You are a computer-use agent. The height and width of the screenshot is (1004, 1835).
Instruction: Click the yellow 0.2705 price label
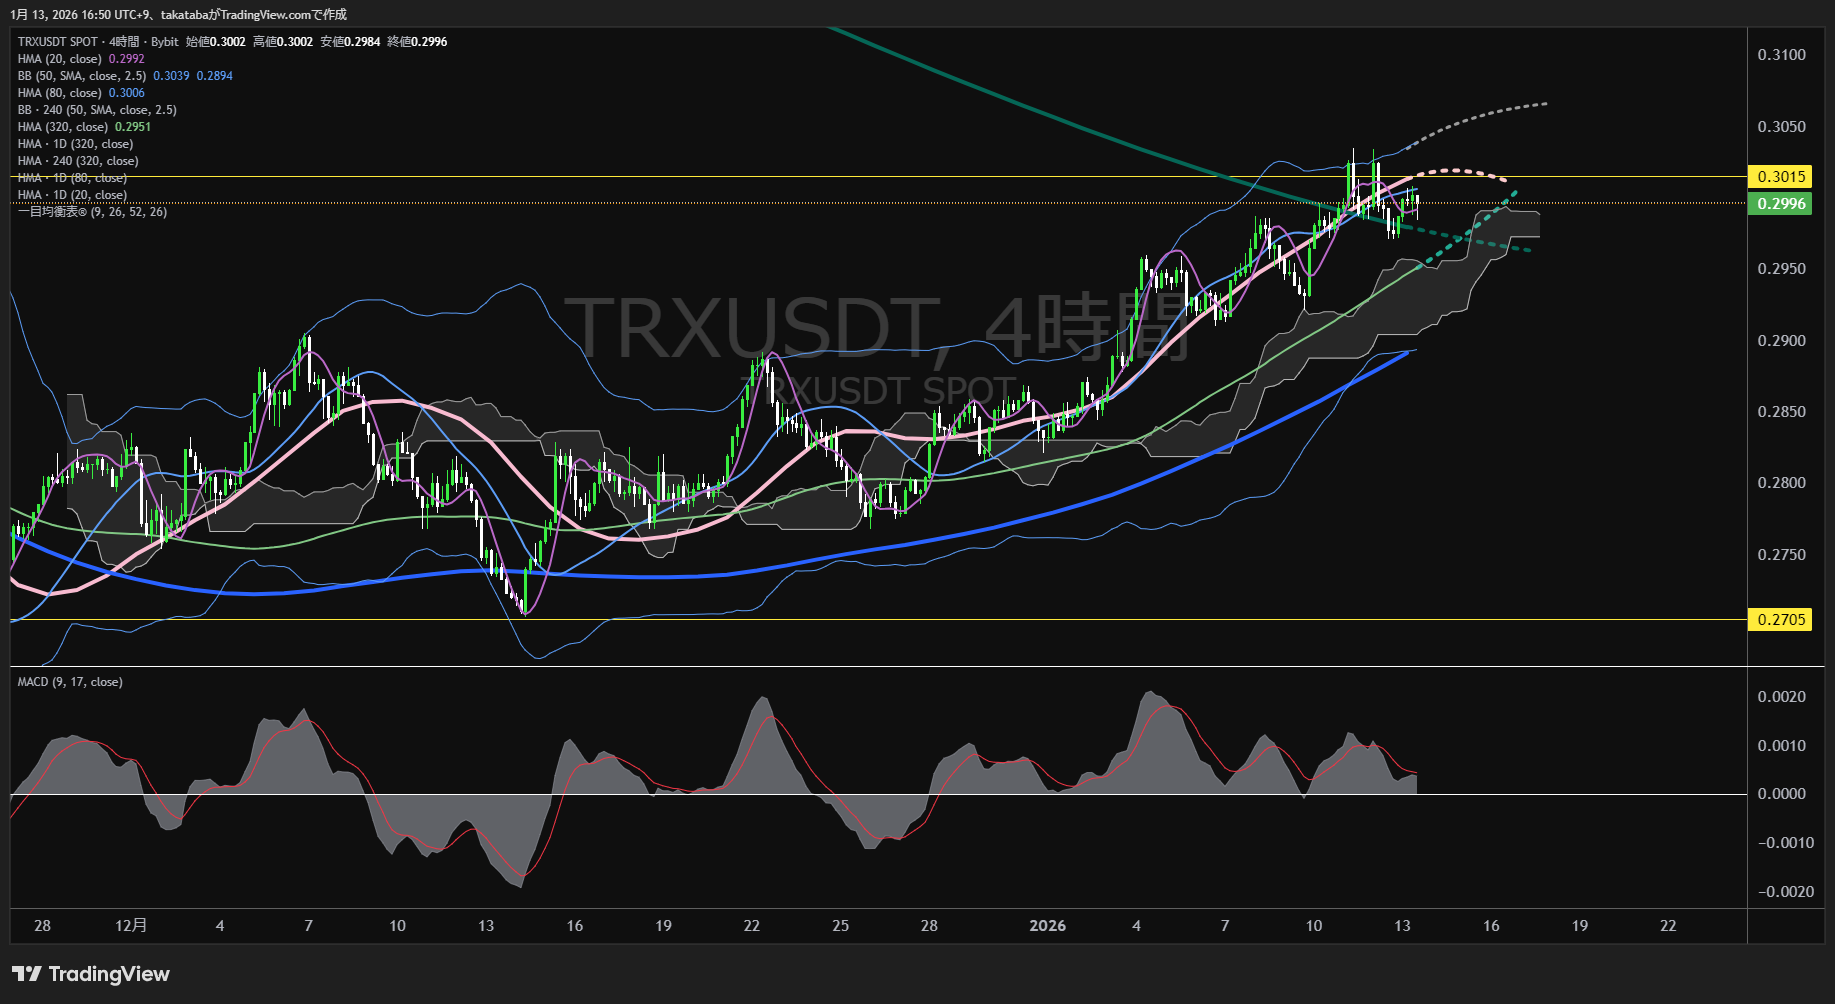coord(1781,620)
